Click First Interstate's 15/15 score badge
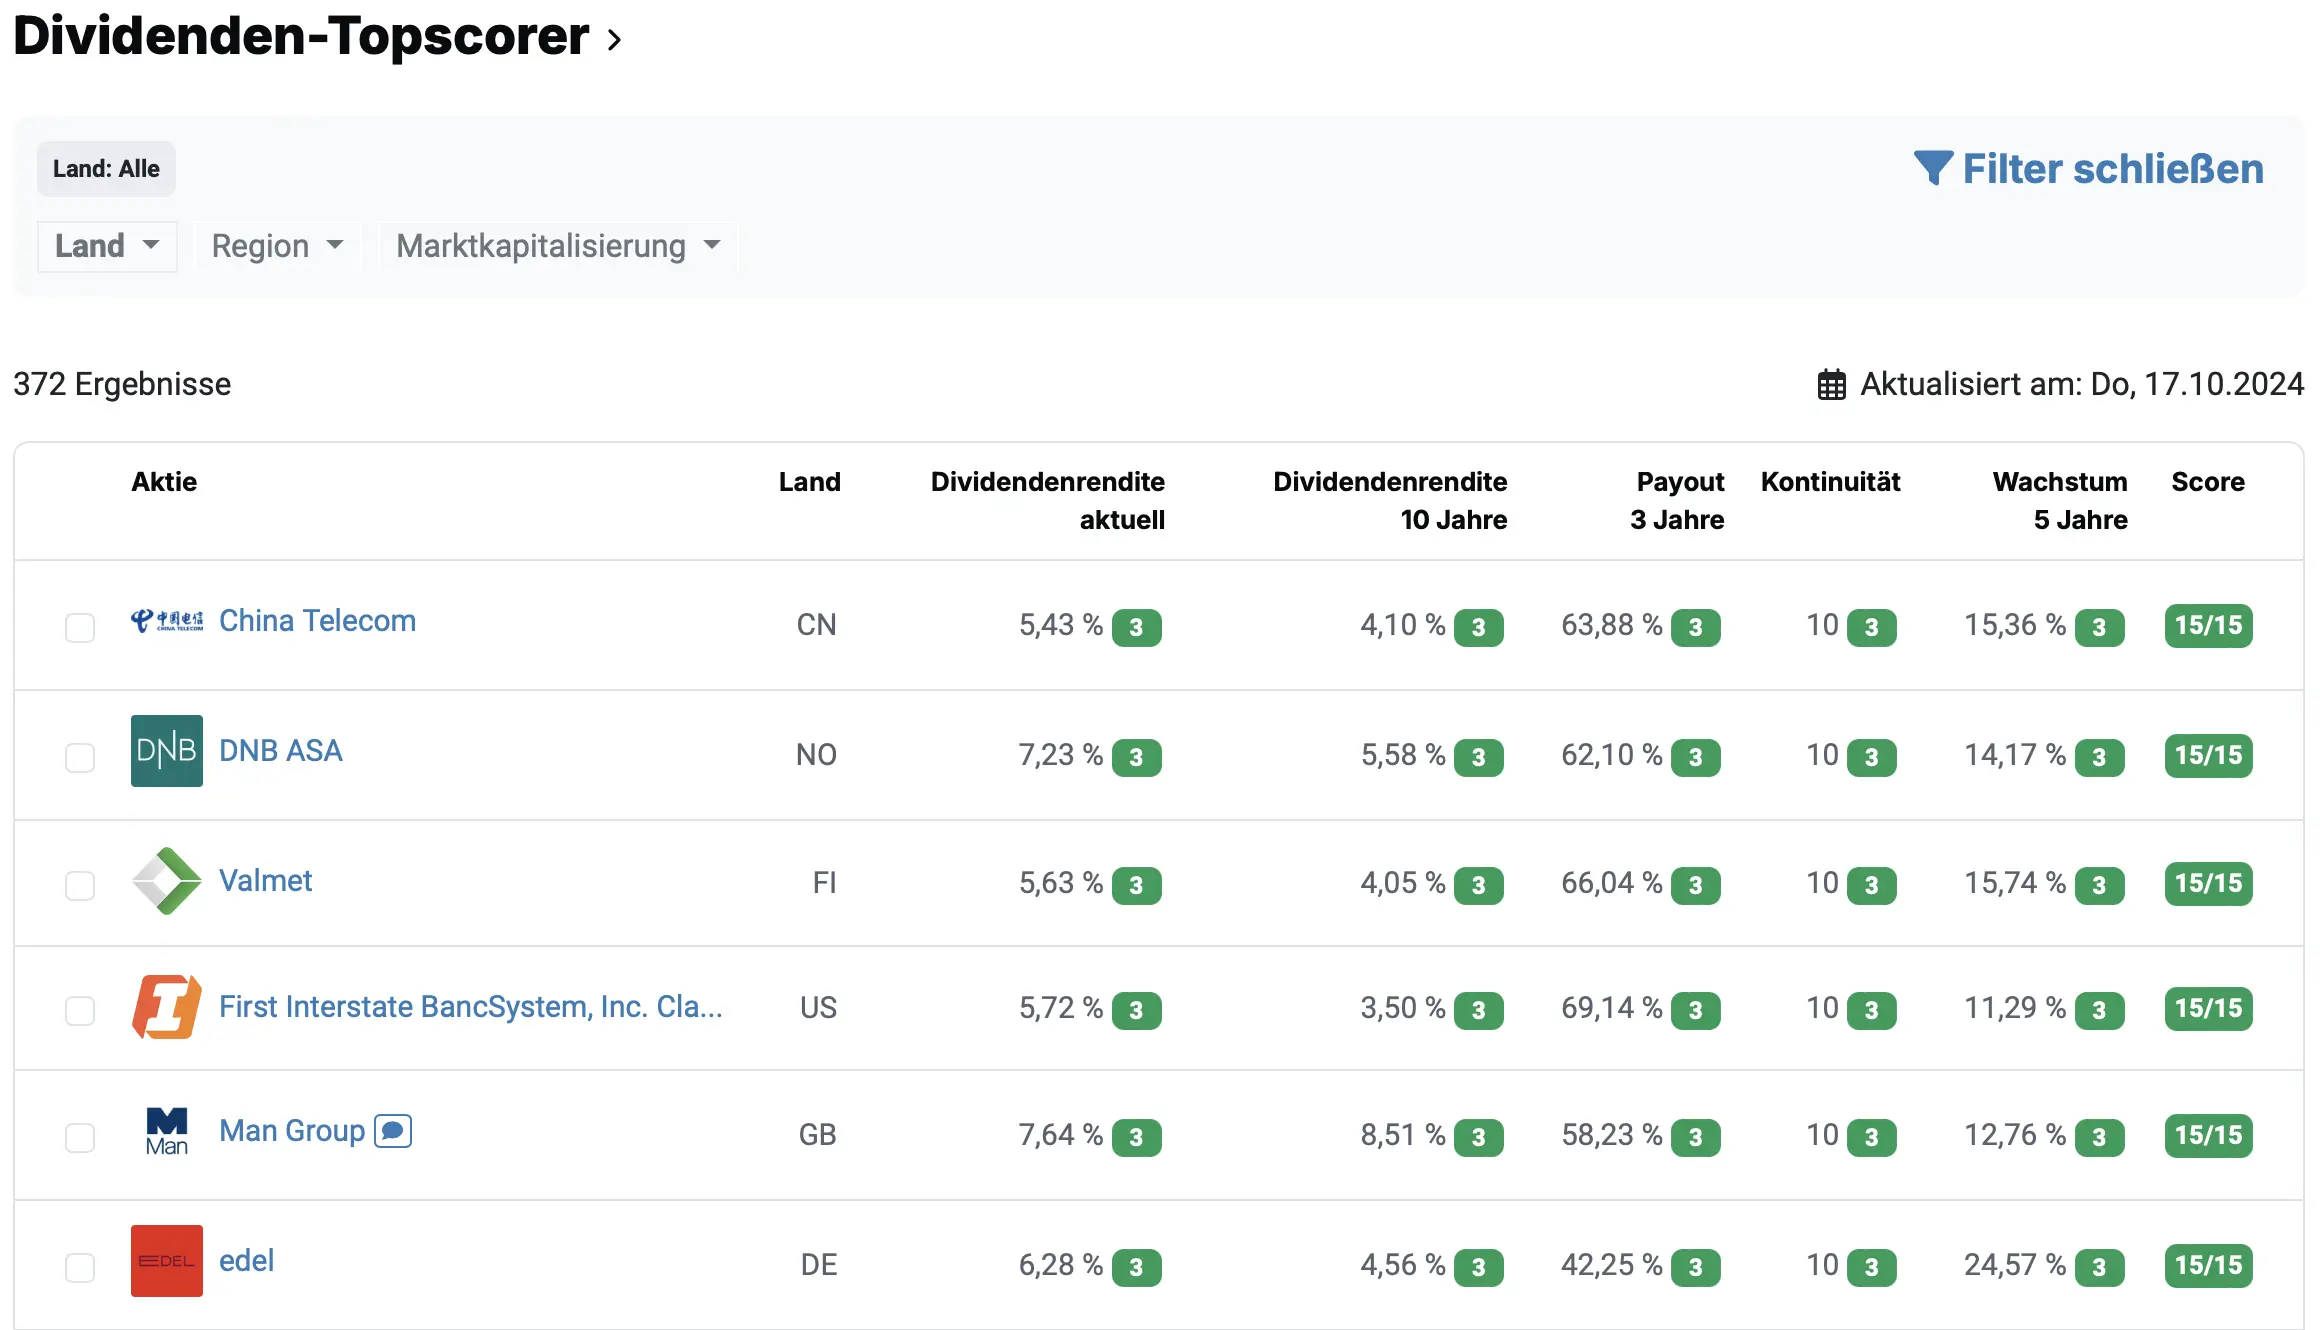This screenshot has width=2320, height=1330. (x=2208, y=1009)
